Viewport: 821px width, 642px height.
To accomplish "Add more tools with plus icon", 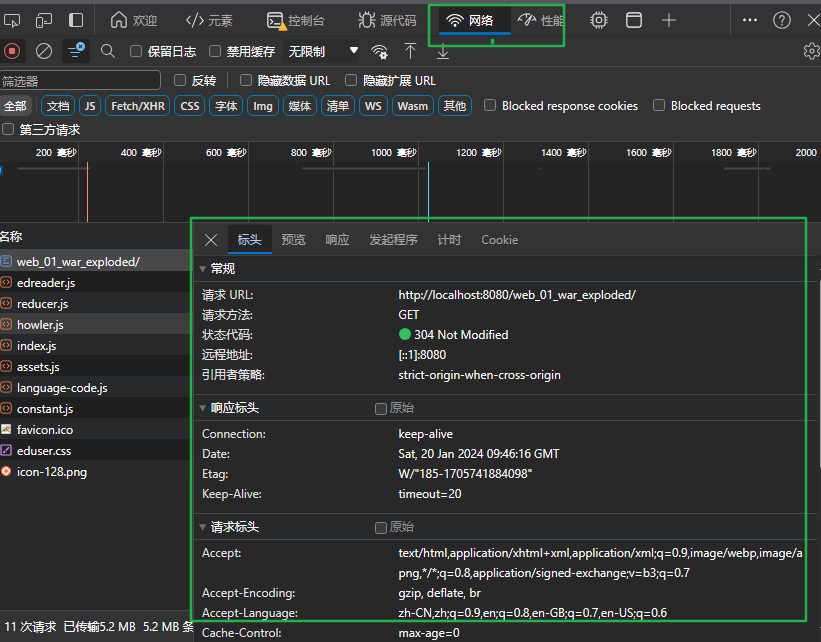I will click(669, 20).
